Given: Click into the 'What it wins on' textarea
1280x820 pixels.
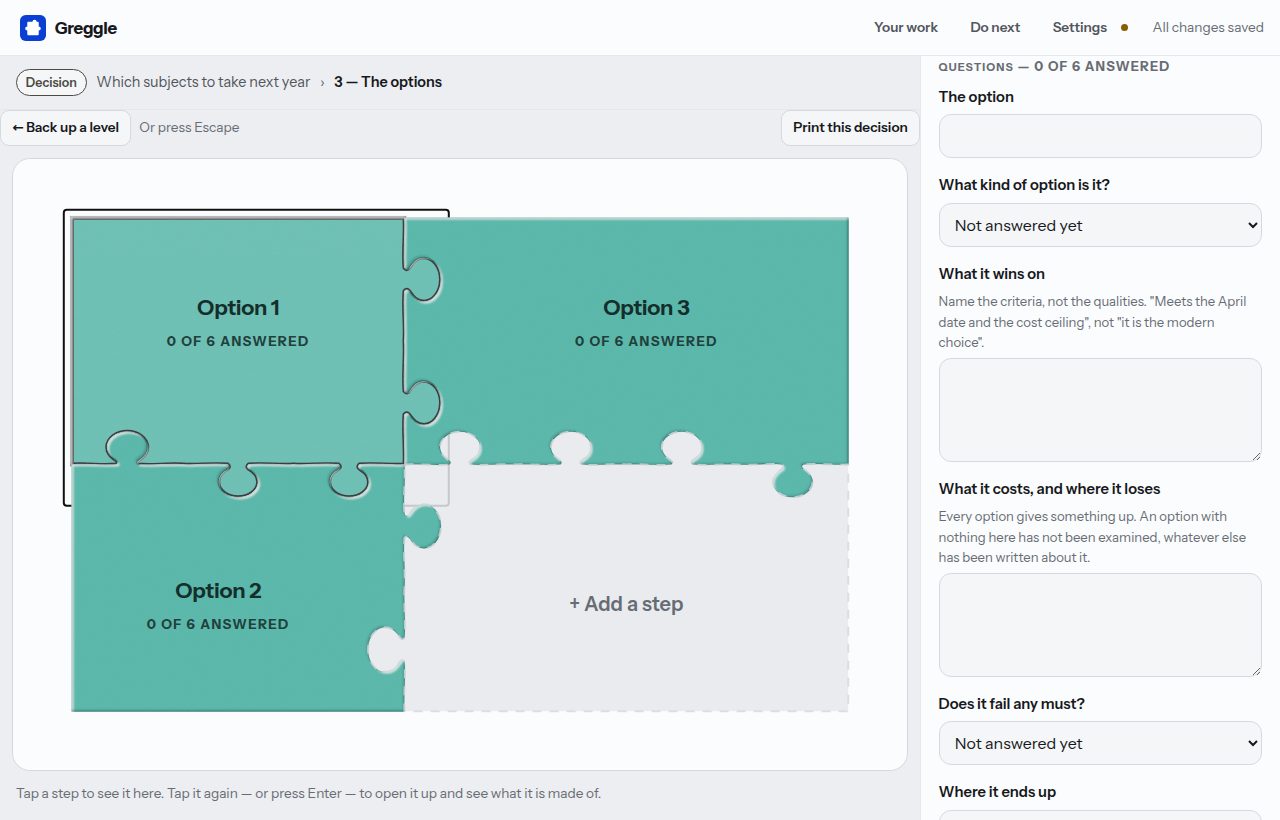Looking at the screenshot, I should (1100, 410).
